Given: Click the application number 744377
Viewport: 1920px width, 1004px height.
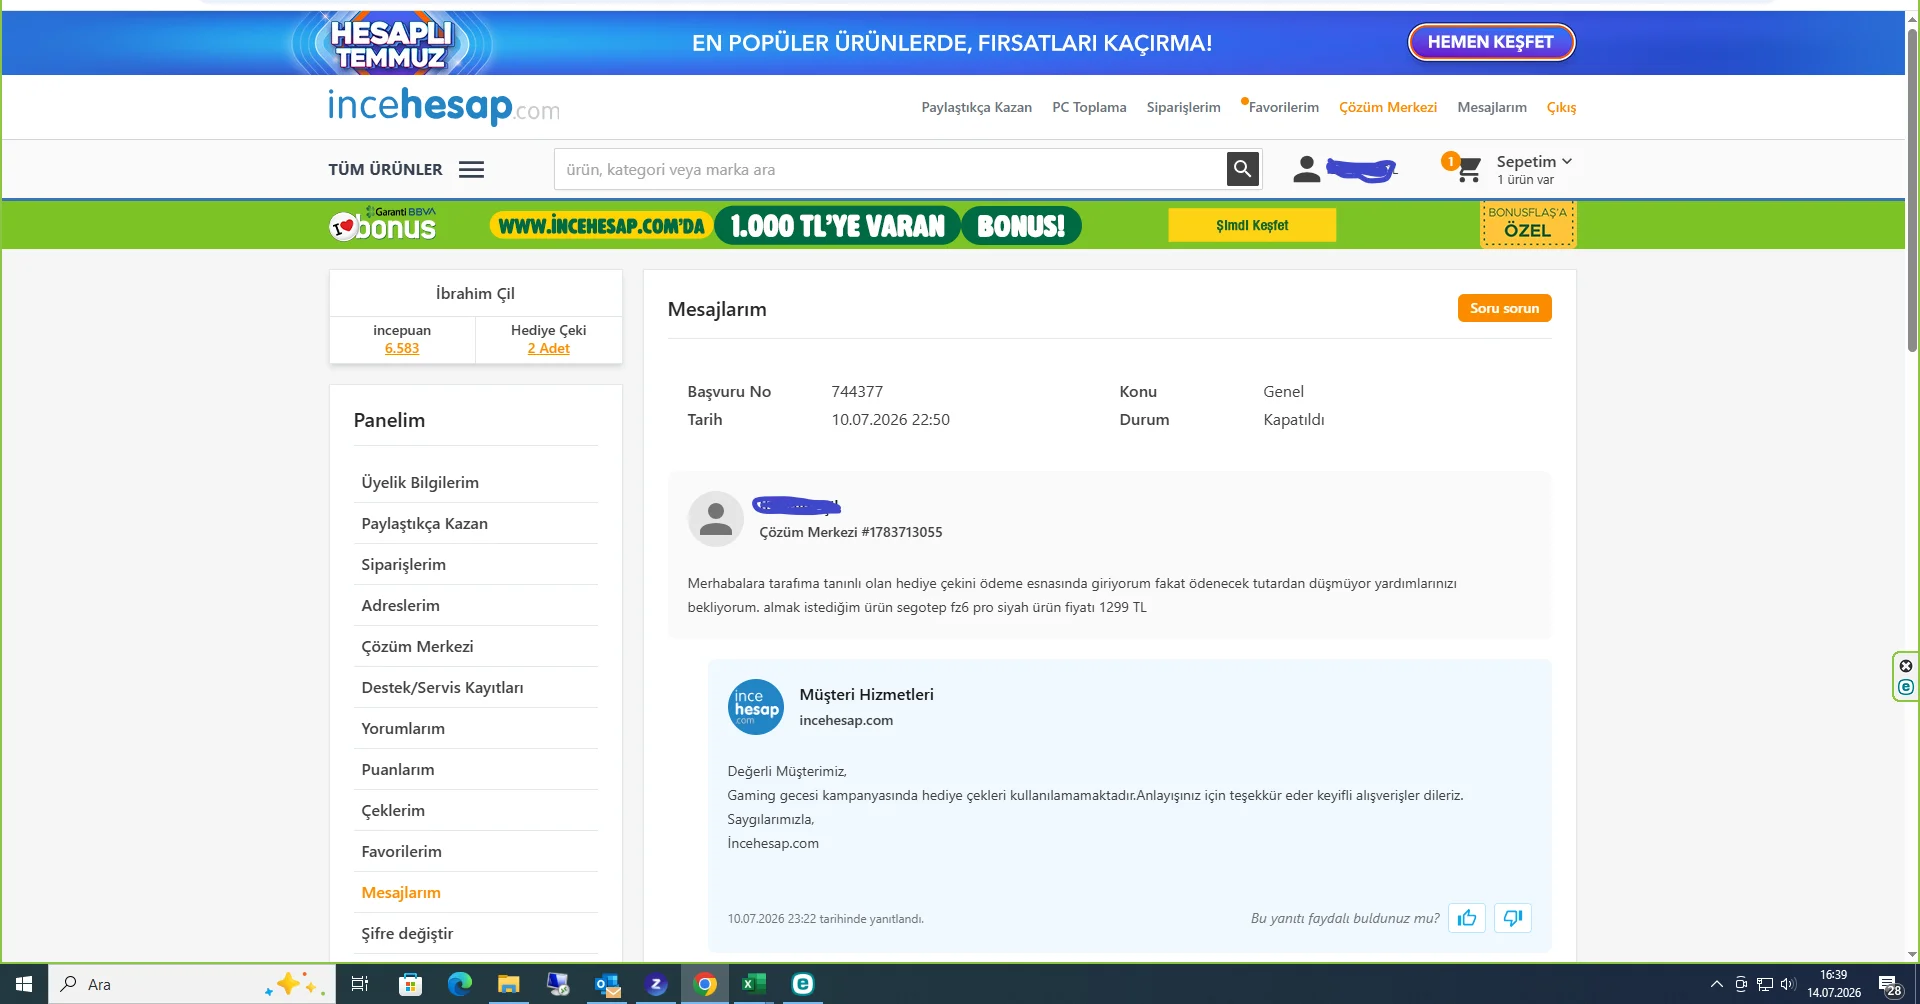Looking at the screenshot, I should point(857,391).
